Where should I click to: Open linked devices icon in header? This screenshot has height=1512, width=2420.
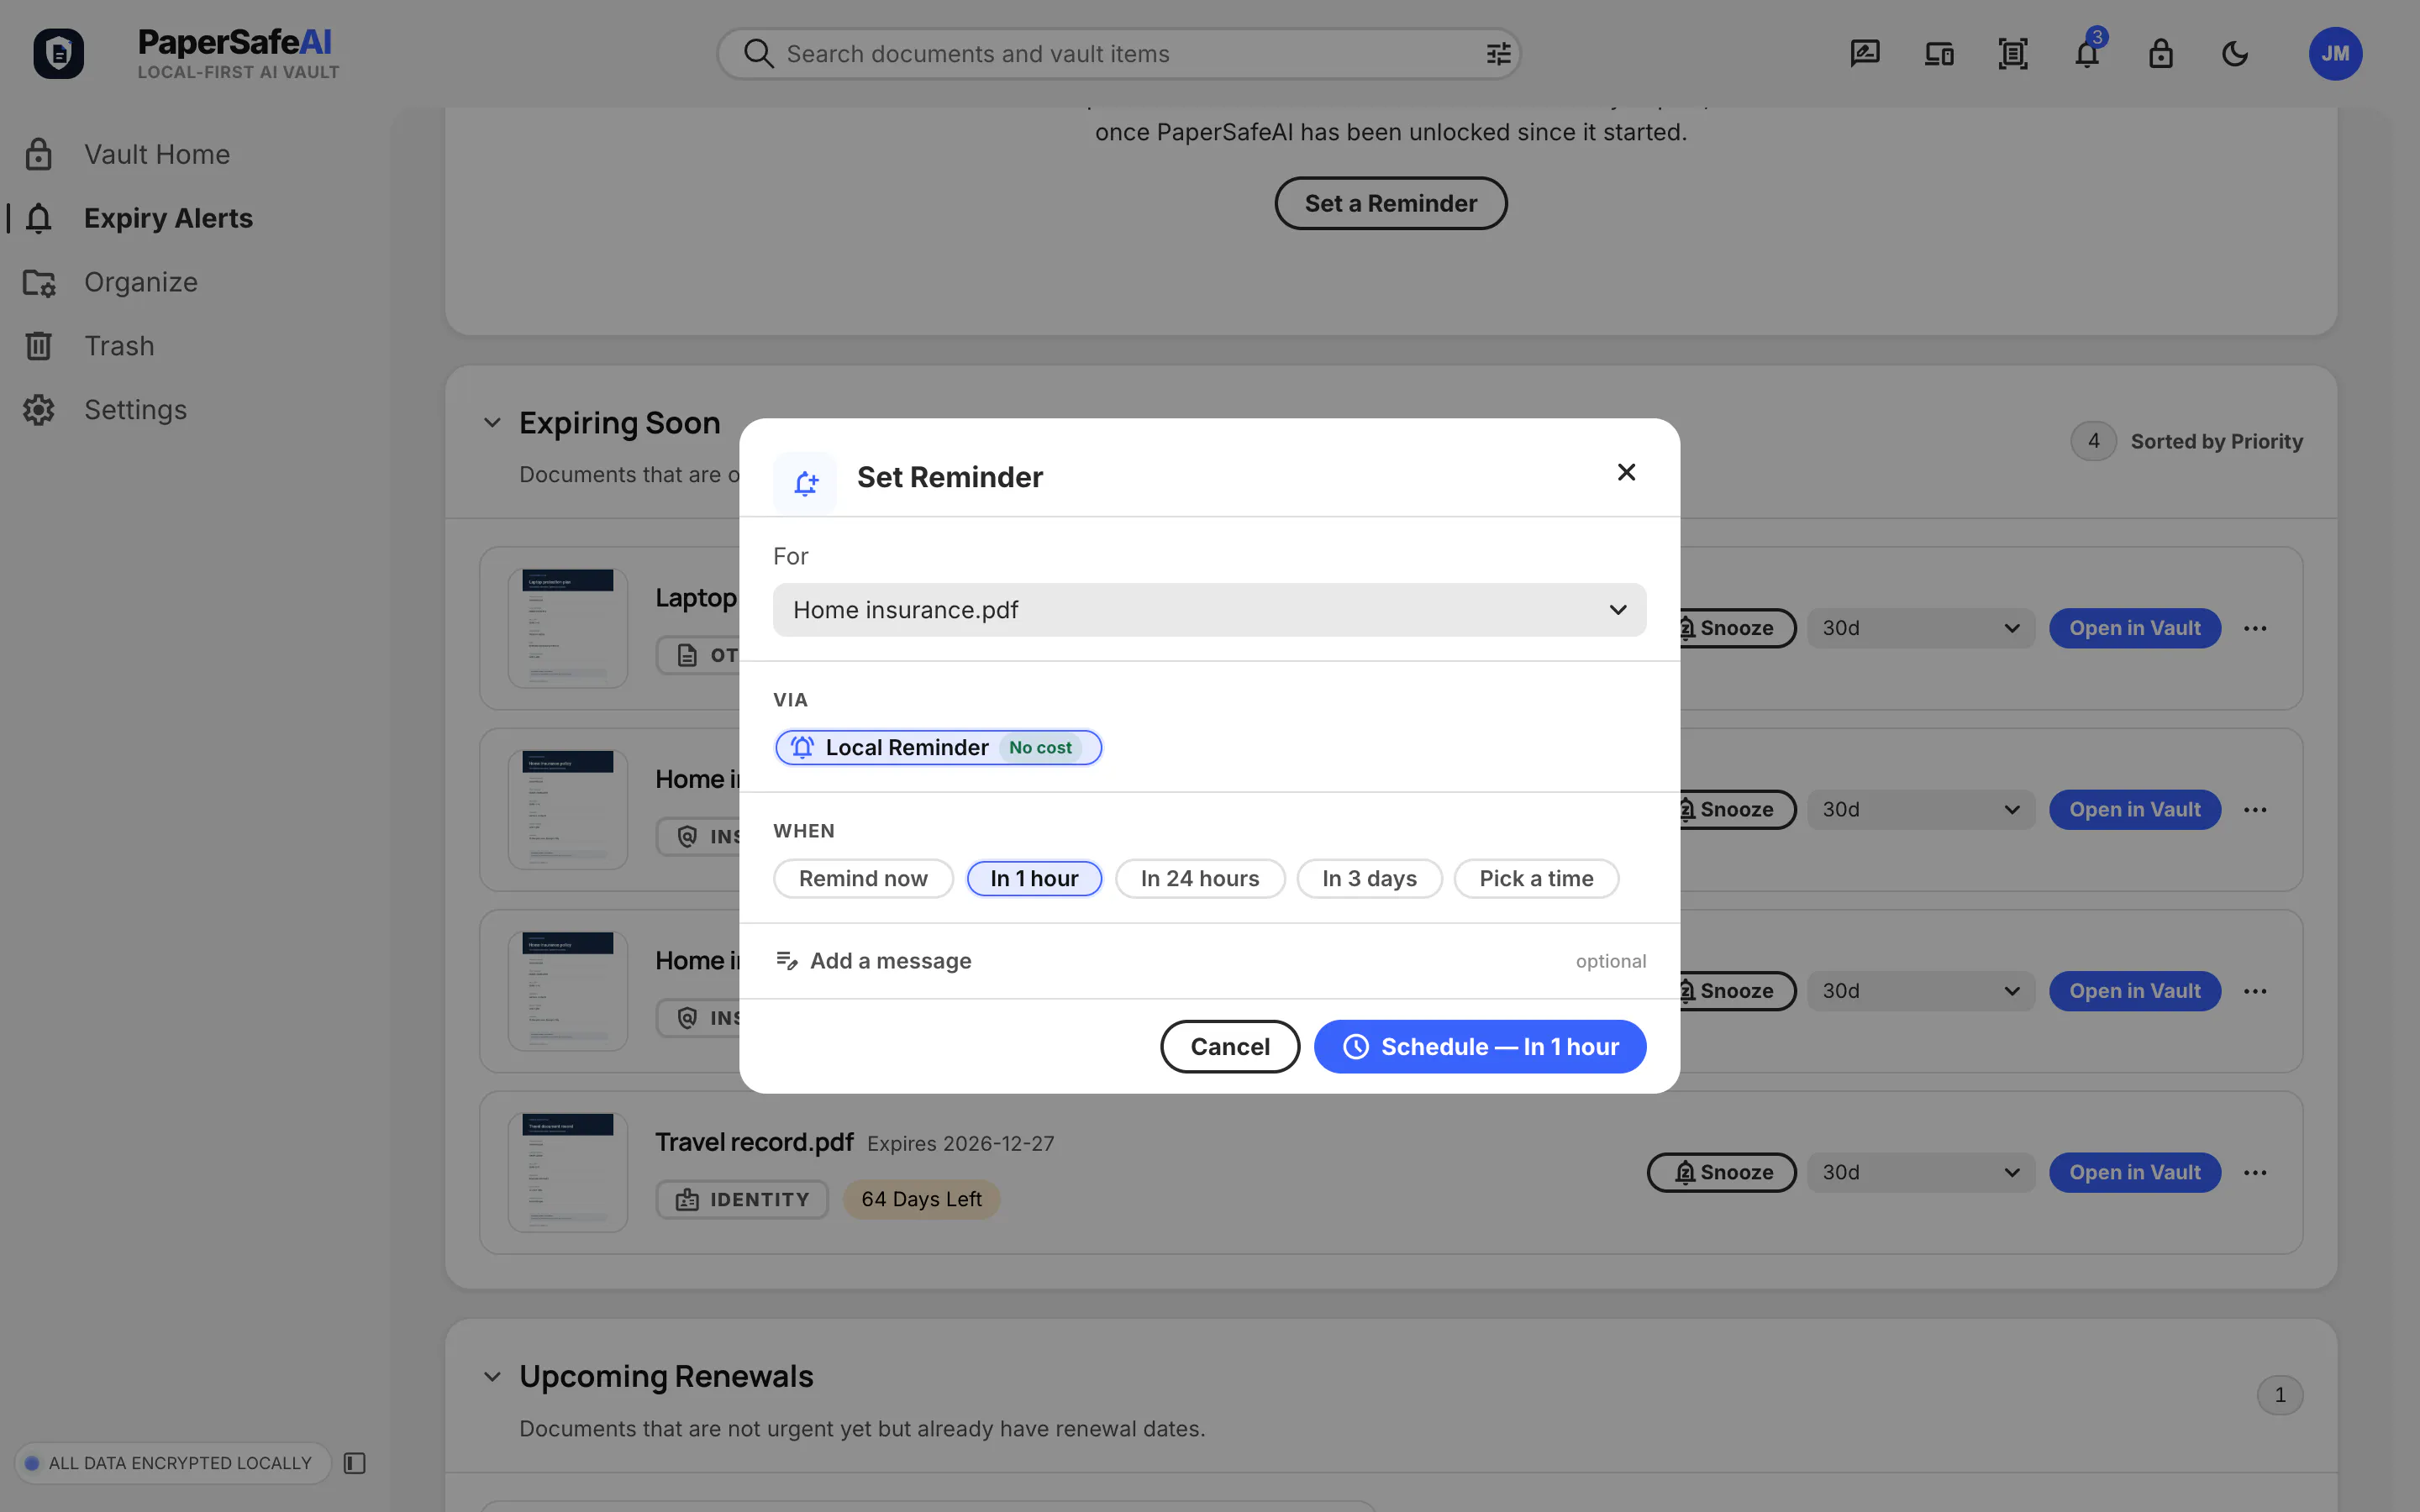pyautogui.click(x=1939, y=54)
